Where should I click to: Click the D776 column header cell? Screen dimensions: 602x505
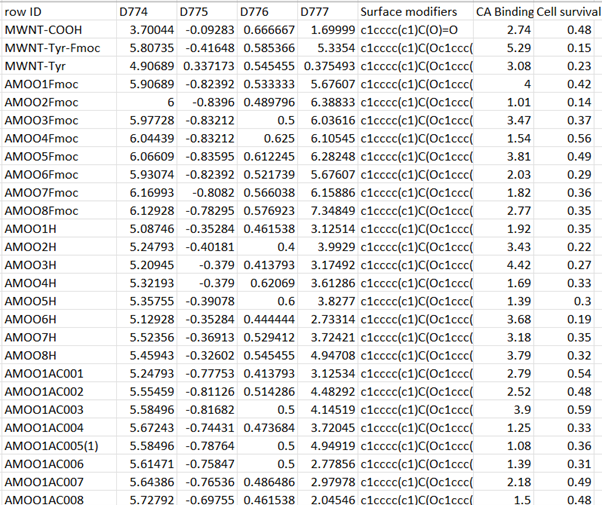(268, 12)
